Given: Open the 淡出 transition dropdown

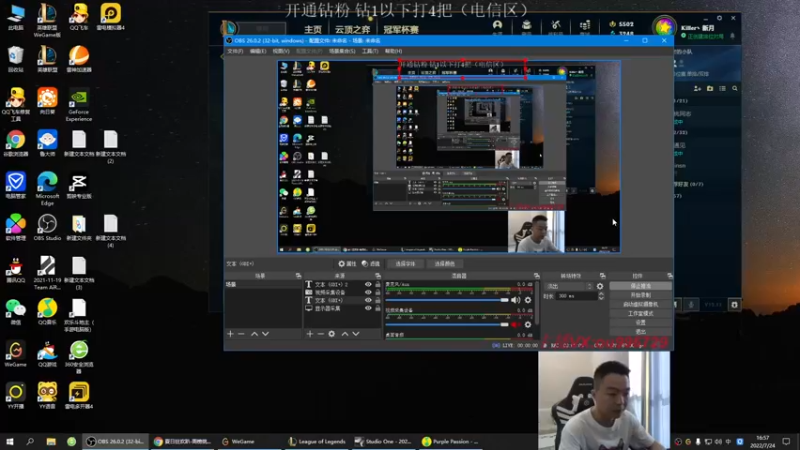Looking at the screenshot, I should (568, 287).
